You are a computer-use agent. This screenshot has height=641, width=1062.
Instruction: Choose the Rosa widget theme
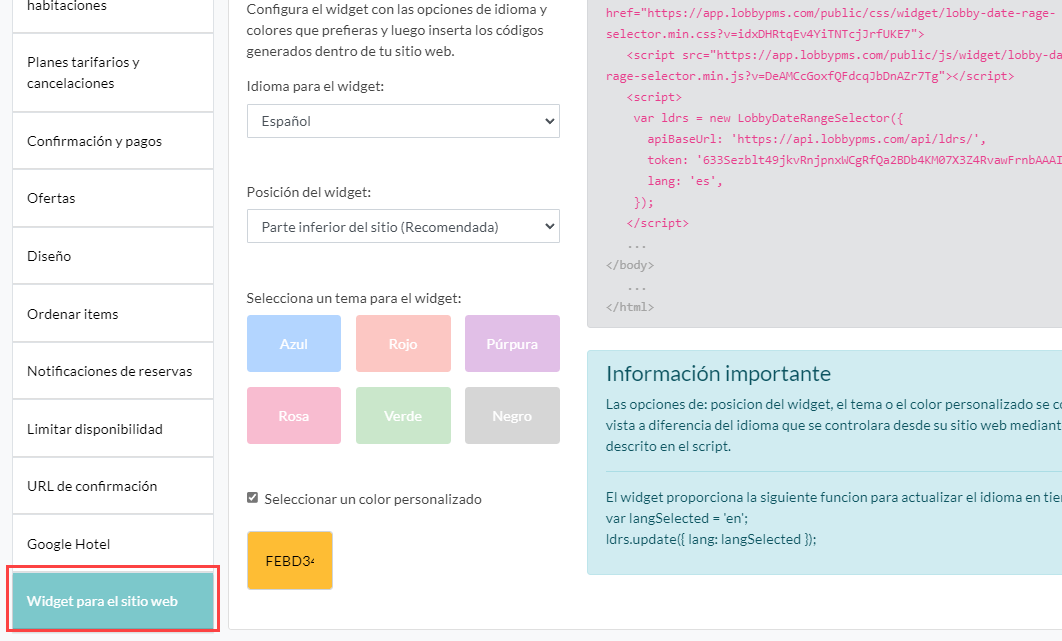pyautogui.click(x=294, y=415)
